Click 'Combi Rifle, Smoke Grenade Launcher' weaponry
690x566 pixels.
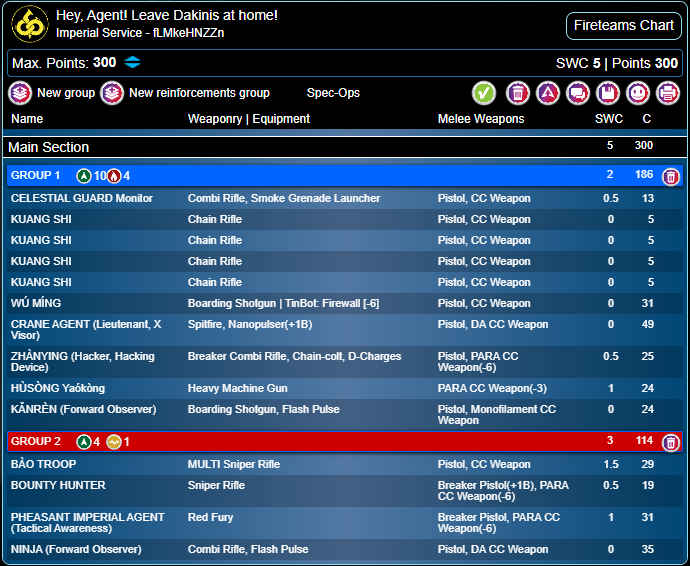(284, 198)
